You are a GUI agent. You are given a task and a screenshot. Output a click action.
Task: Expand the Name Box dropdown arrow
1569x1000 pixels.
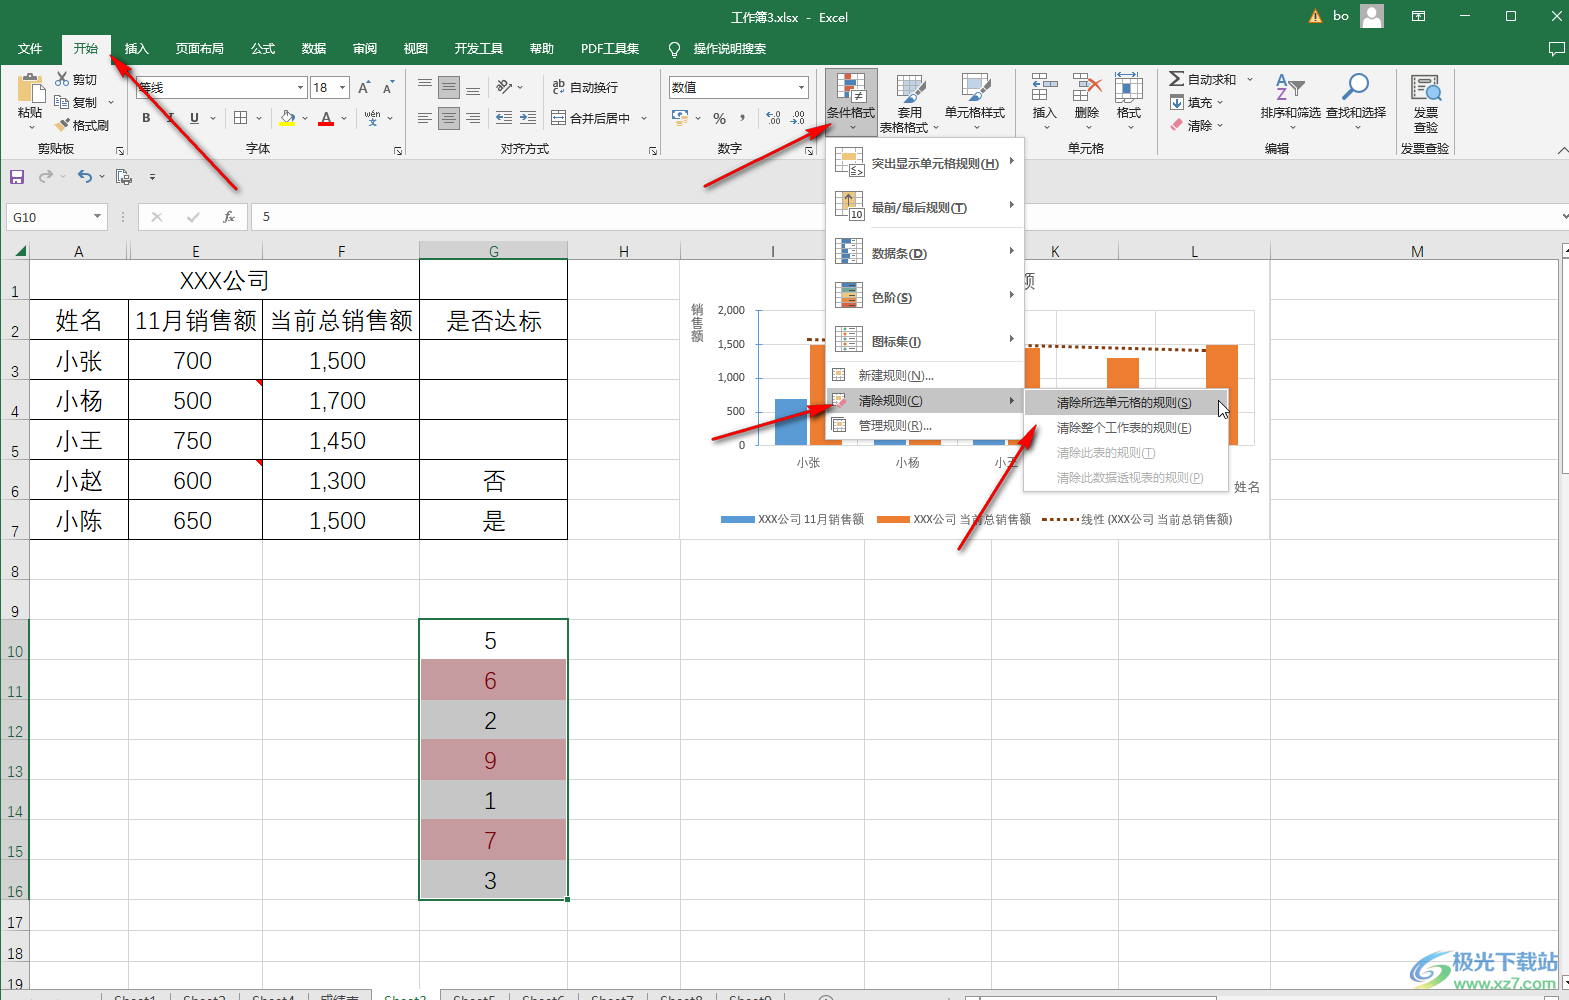97,217
